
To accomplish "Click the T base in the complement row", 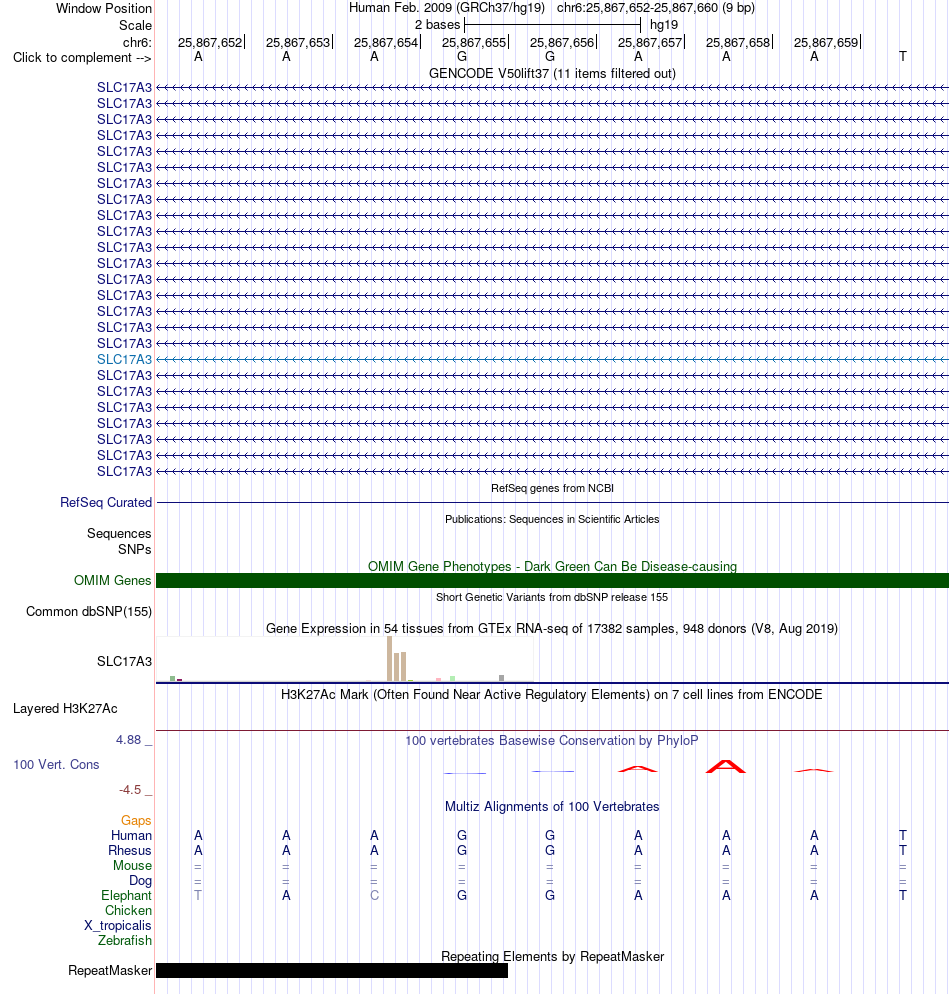I will tap(902, 56).
